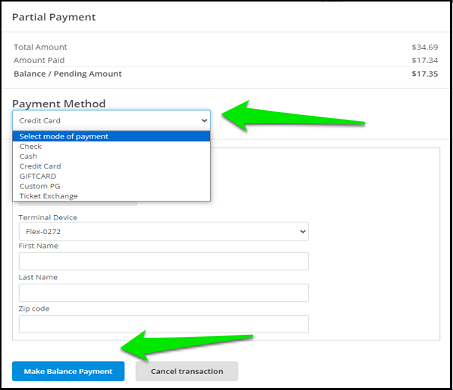Image resolution: width=453 pixels, height=390 pixels.
Task: Click the Amount Paid label
Action: coord(39,60)
